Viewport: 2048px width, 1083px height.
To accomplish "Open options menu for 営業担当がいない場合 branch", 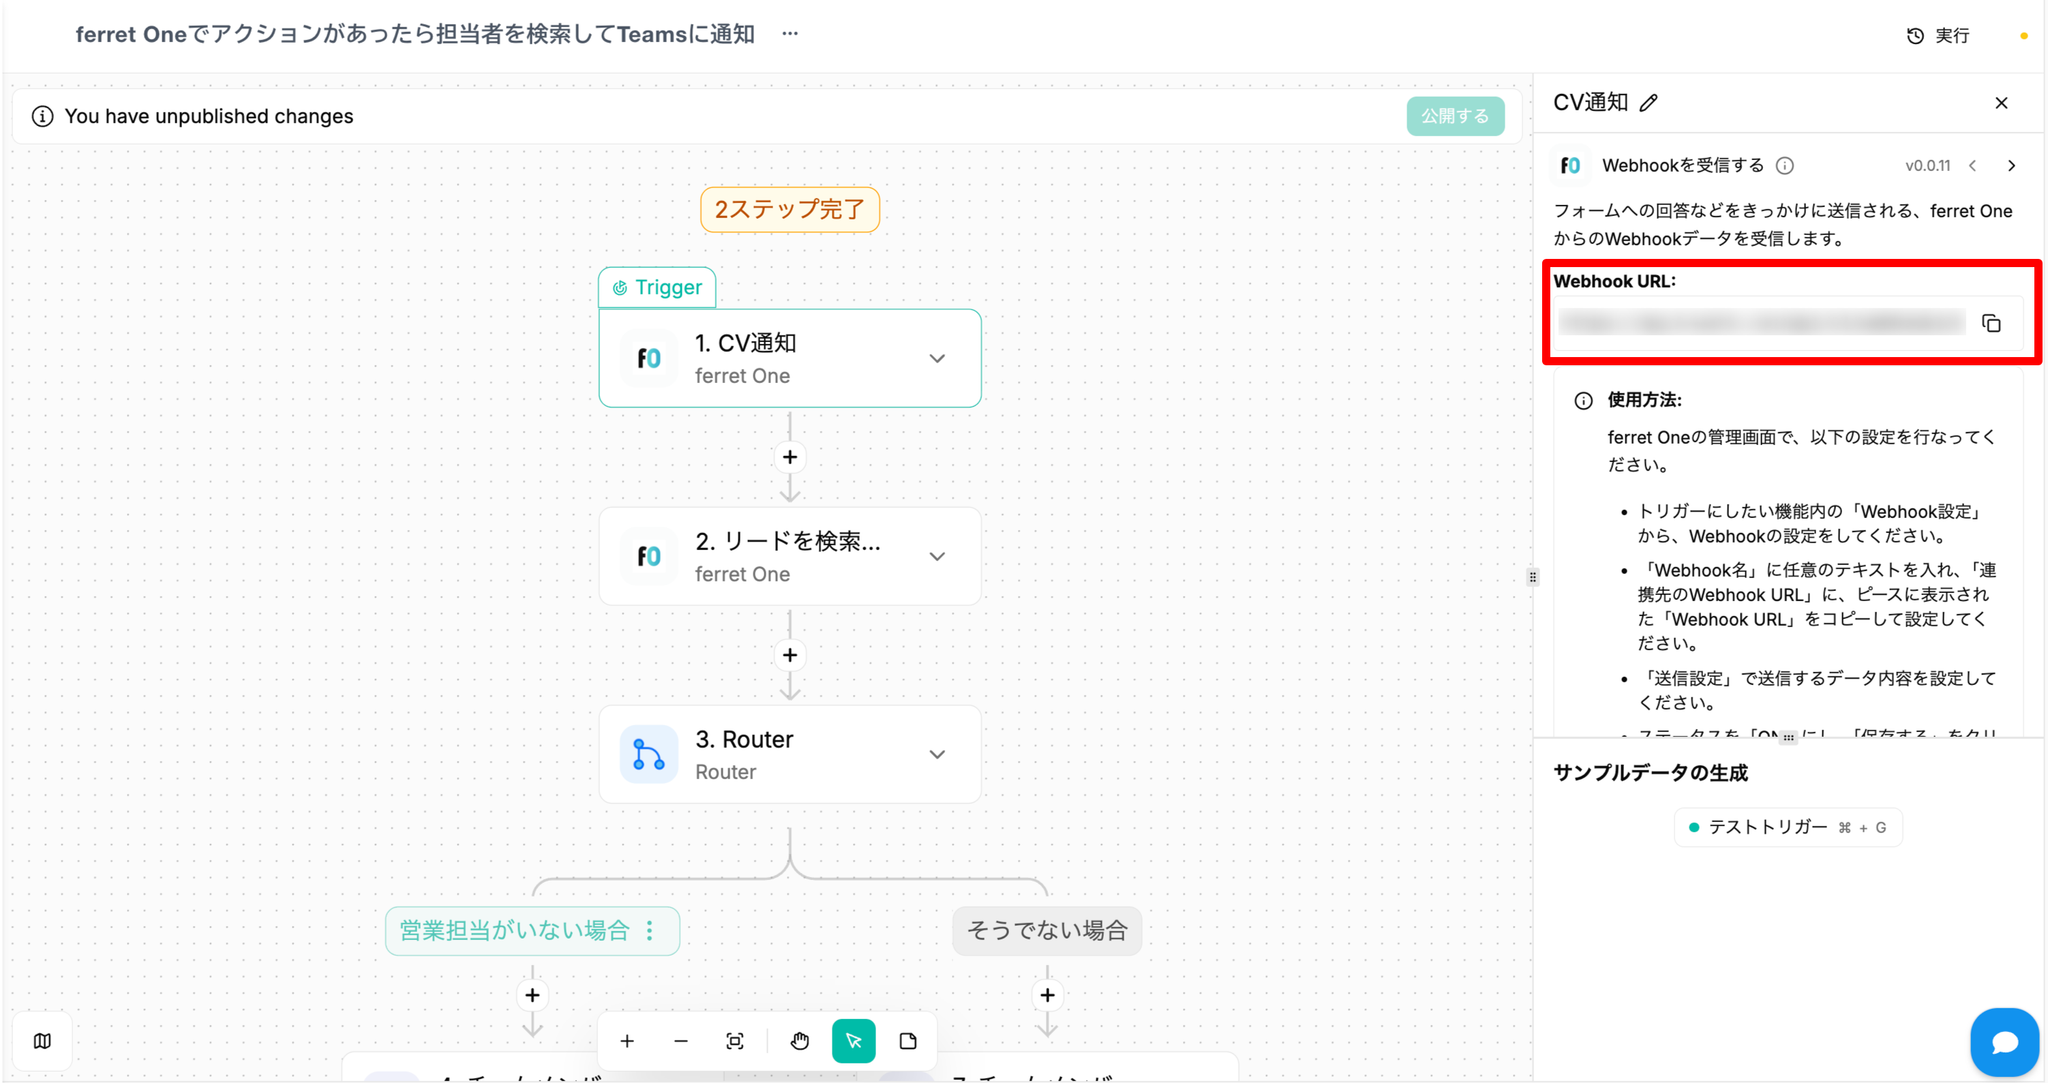I will pos(650,930).
